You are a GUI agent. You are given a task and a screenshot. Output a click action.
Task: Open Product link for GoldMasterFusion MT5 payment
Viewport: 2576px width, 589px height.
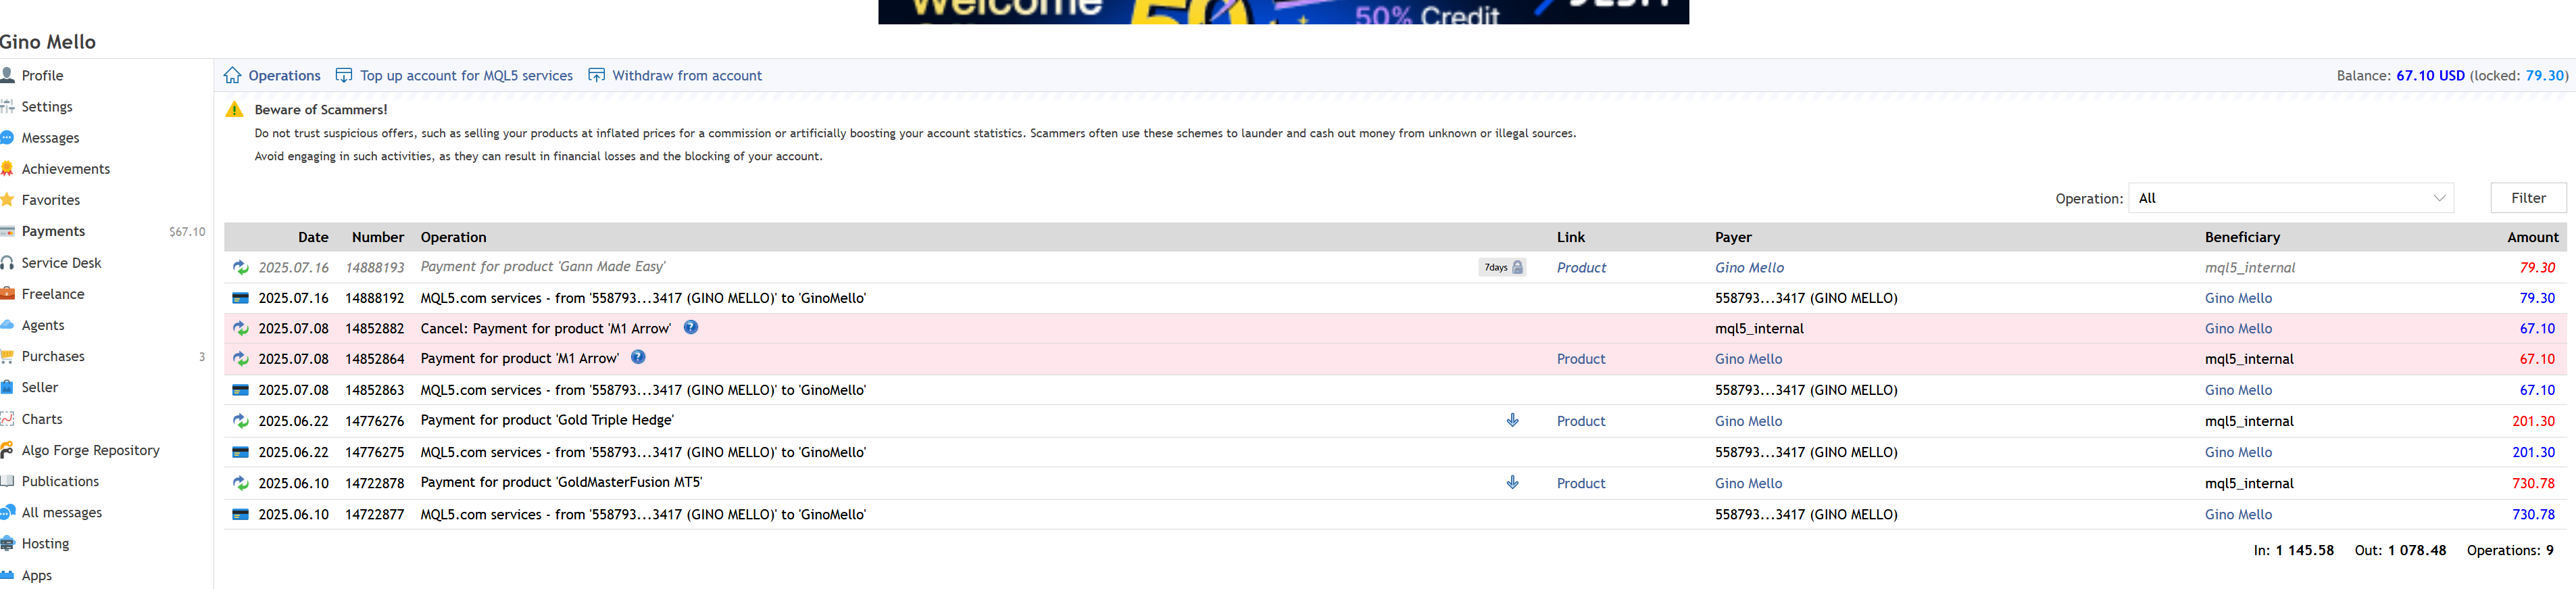pos(1581,483)
